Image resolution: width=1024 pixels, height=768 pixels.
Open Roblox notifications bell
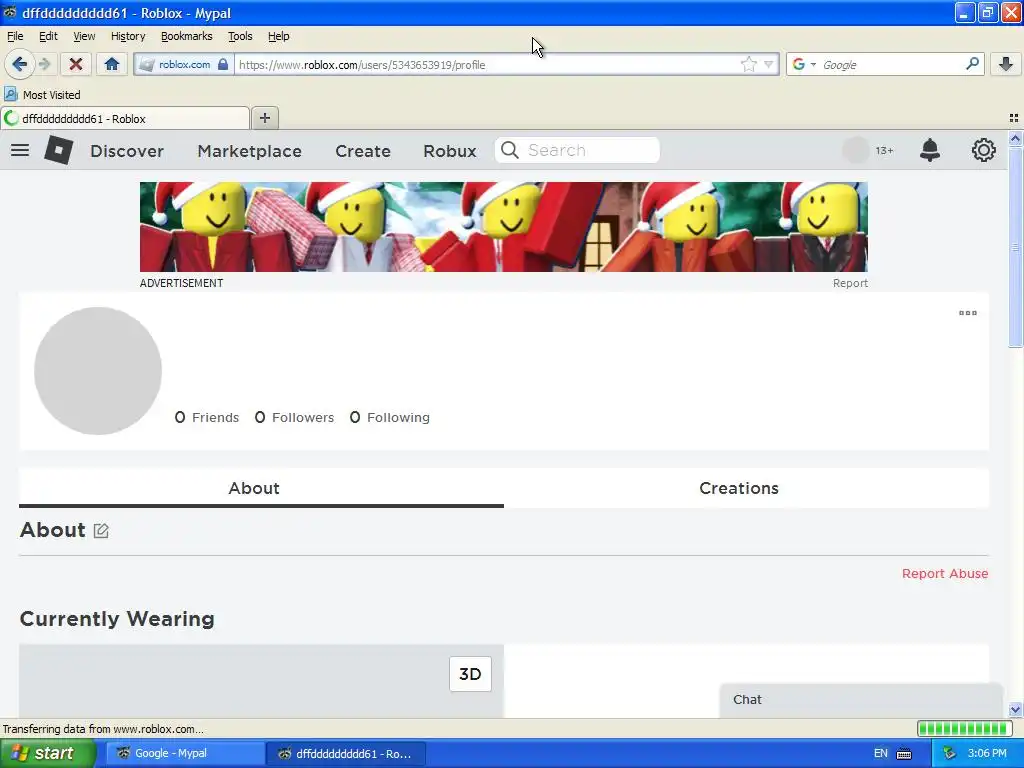click(x=930, y=150)
